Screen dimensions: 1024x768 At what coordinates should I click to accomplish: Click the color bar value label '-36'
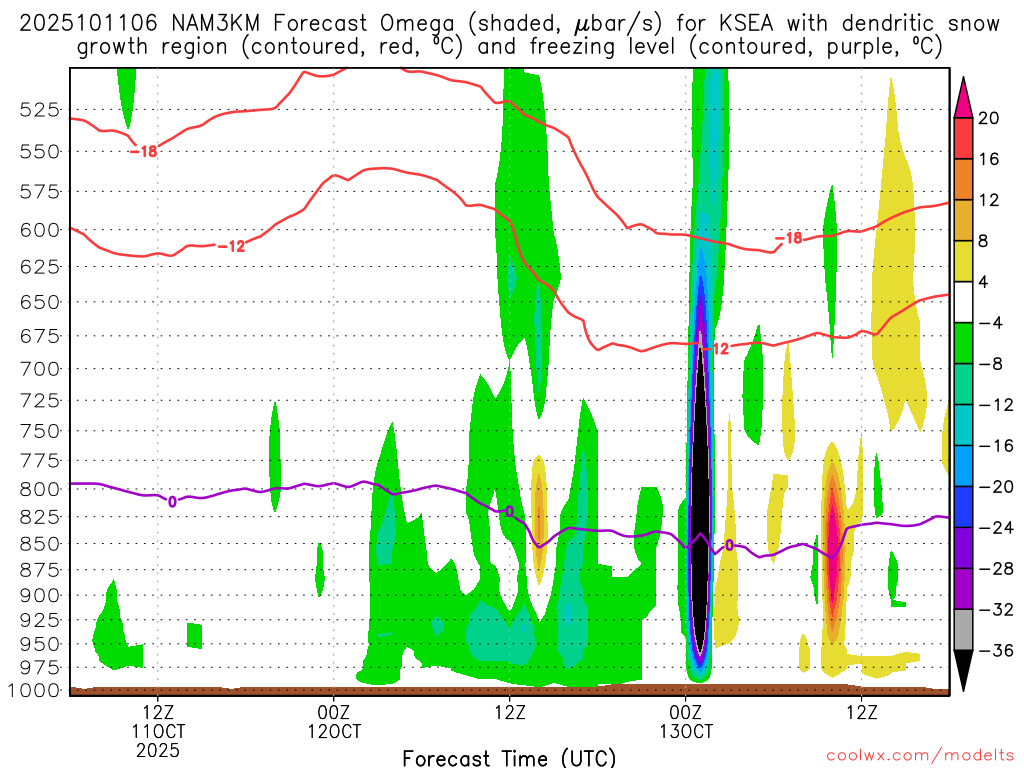point(995,650)
